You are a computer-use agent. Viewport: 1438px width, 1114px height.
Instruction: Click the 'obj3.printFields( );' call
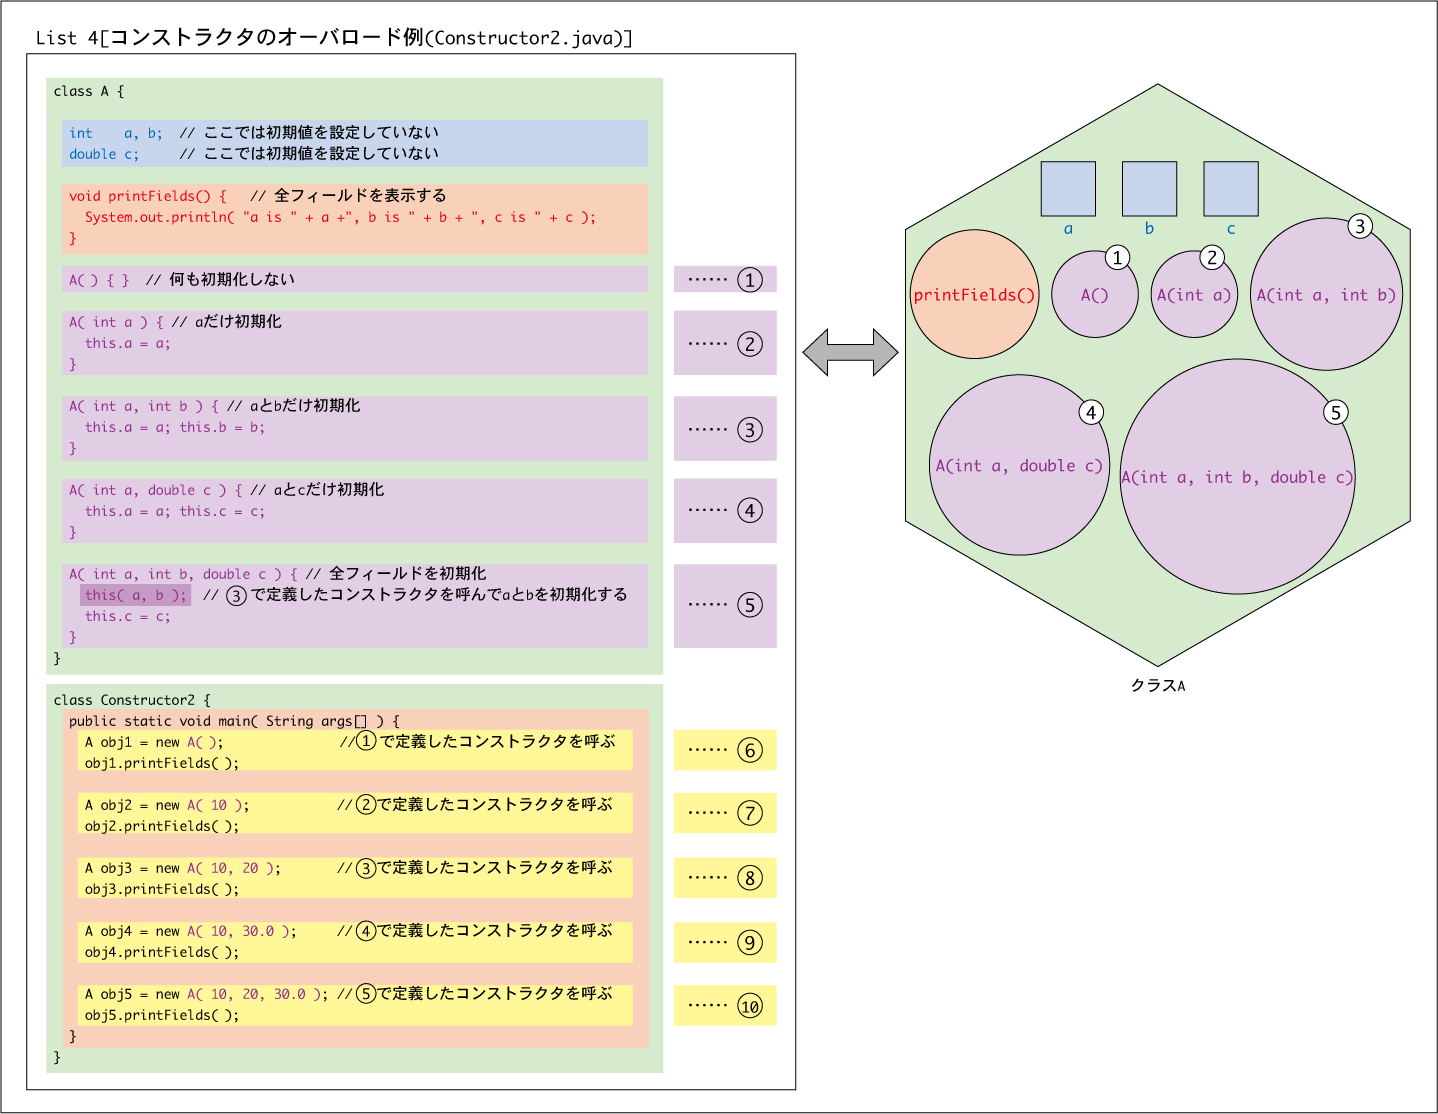(162, 889)
